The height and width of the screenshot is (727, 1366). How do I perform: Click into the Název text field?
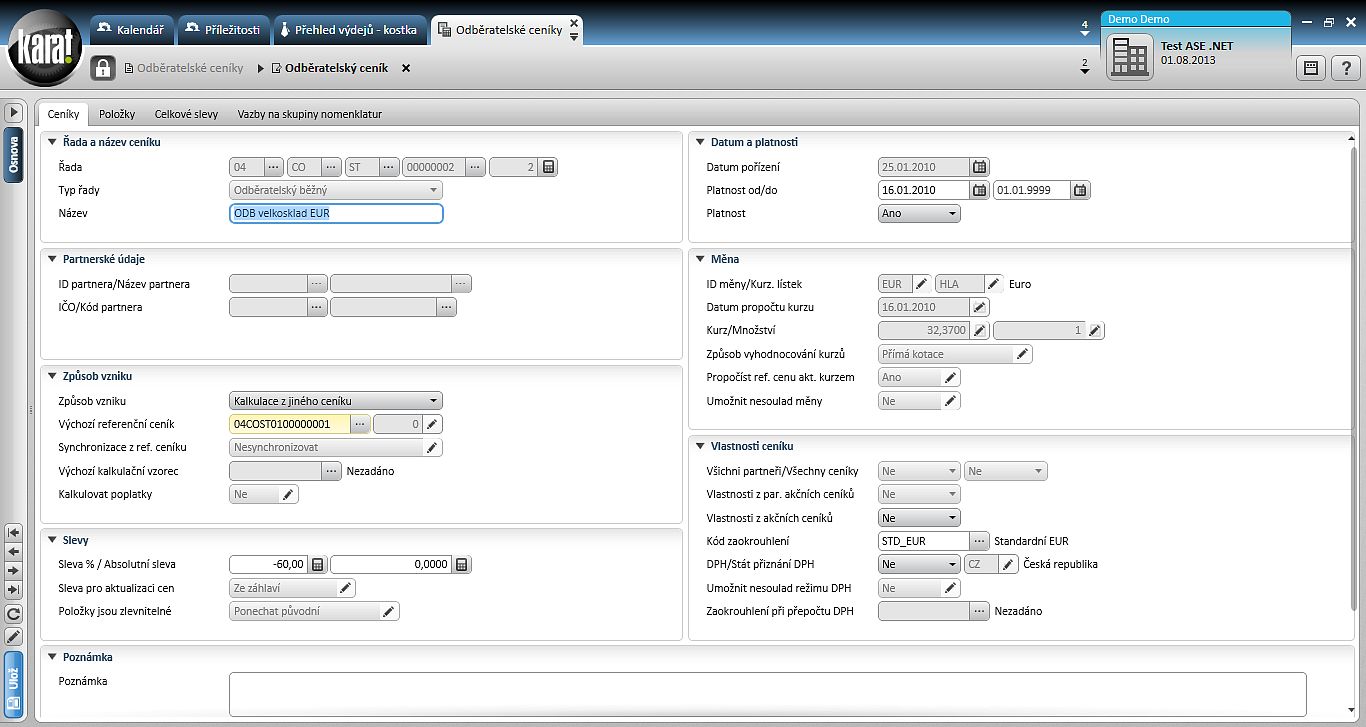[336, 213]
